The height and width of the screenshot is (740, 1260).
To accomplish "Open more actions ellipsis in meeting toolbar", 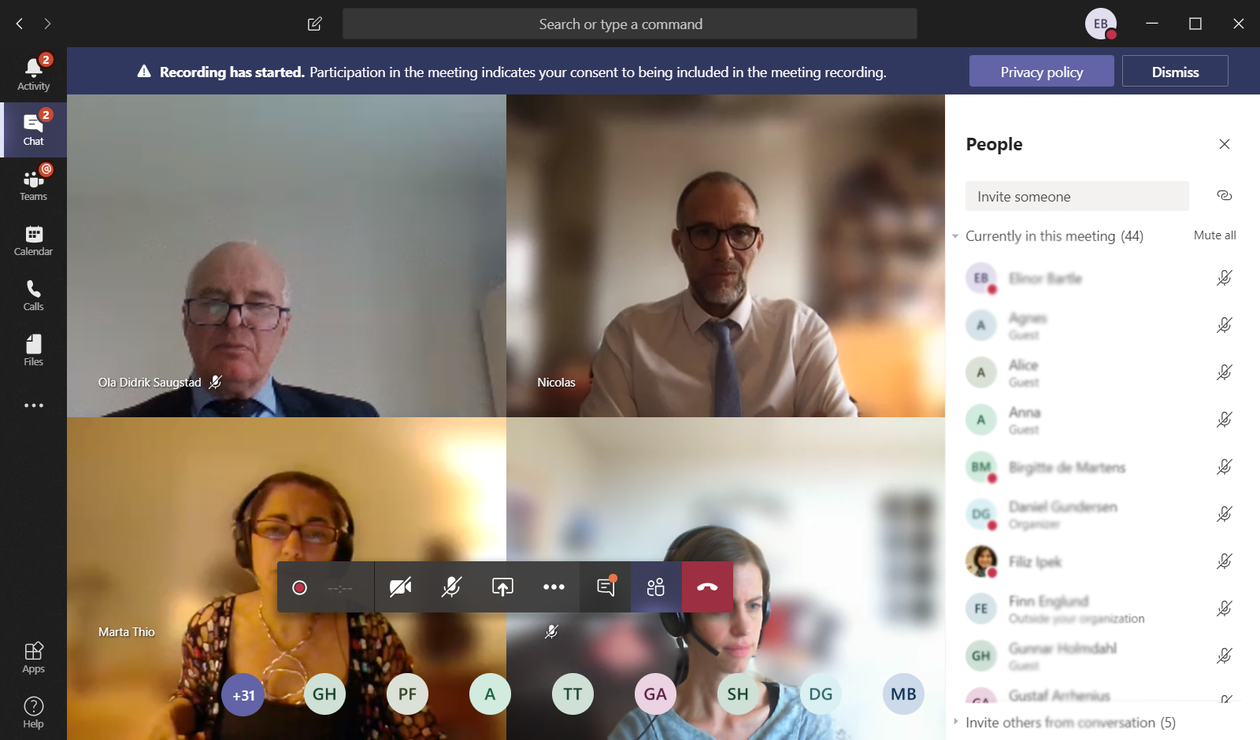I will pos(554,587).
